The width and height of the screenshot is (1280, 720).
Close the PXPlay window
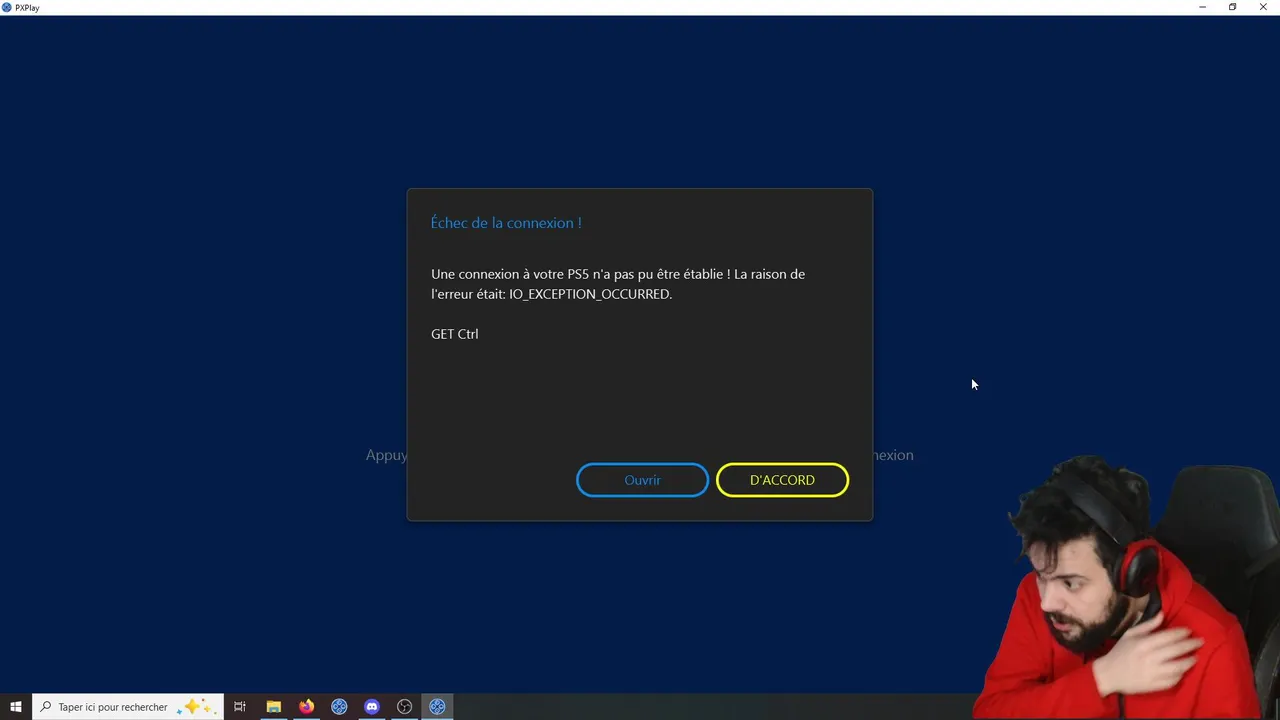click(x=1263, y=7)
